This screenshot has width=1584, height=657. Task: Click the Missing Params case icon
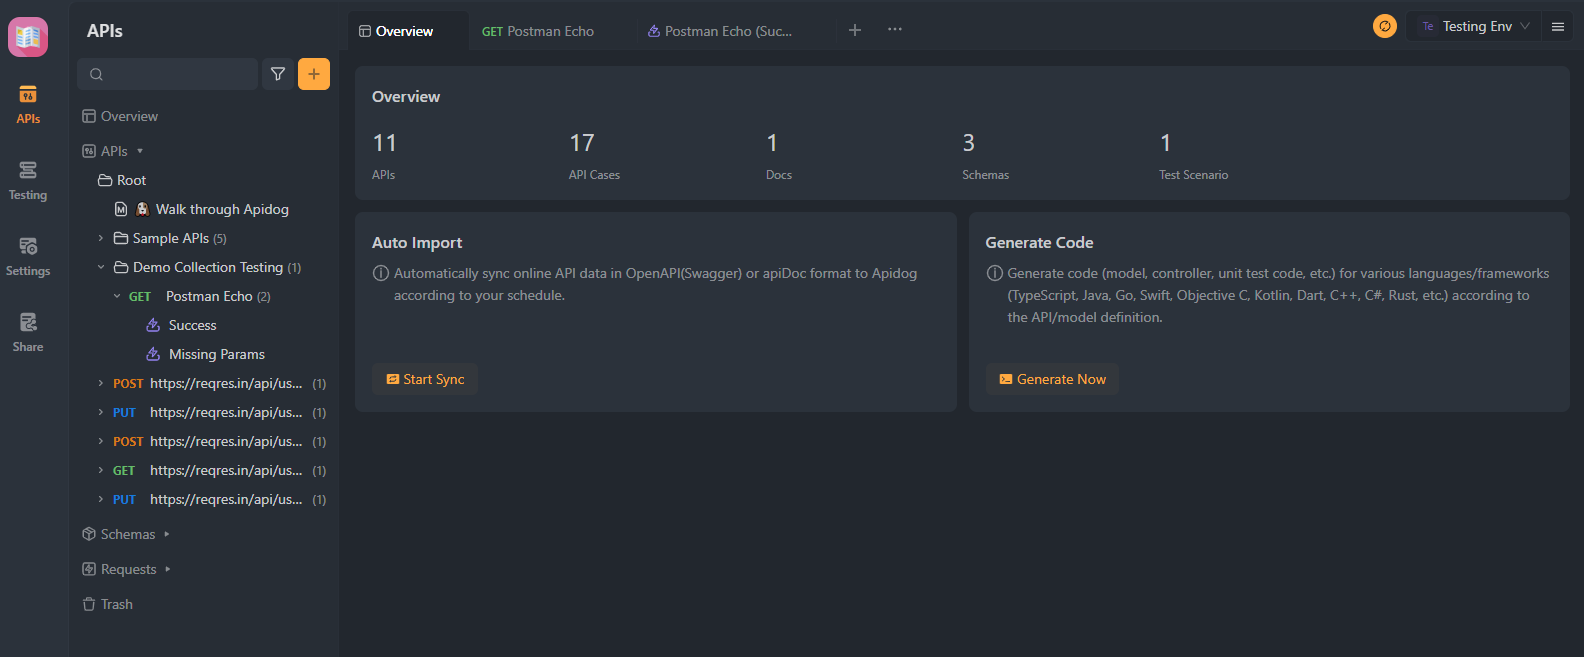[153, 354]
